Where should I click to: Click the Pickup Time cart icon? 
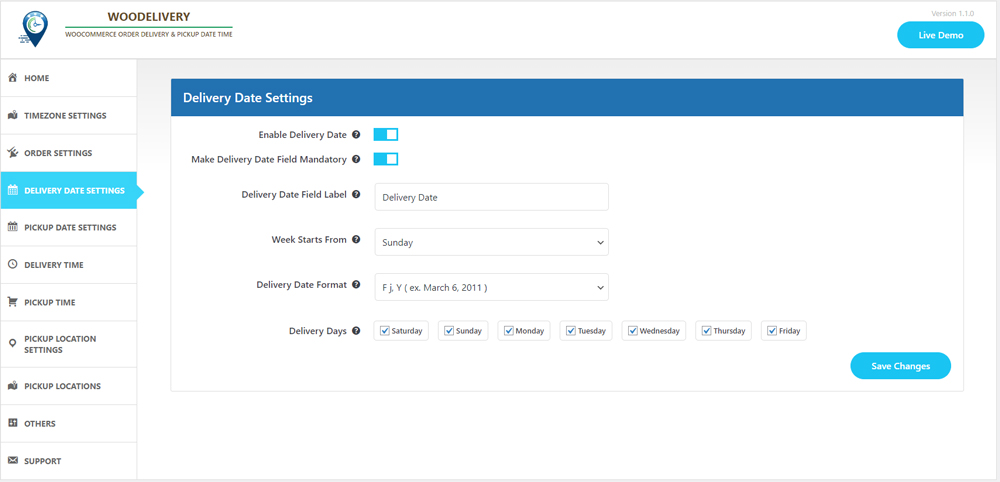[13, 302]
